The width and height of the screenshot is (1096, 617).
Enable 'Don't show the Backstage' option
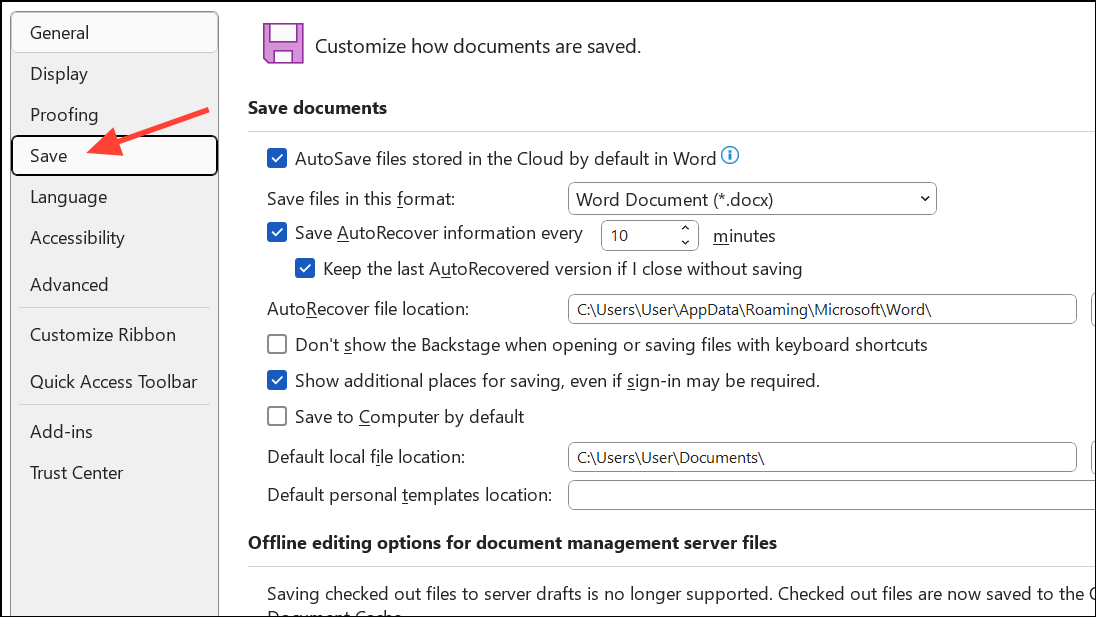[277, 344]
